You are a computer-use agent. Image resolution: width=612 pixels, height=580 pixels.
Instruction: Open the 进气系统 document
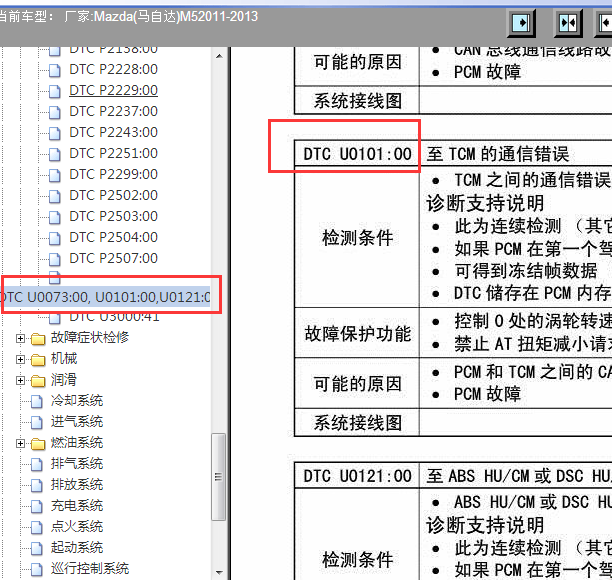click(77, 422)
